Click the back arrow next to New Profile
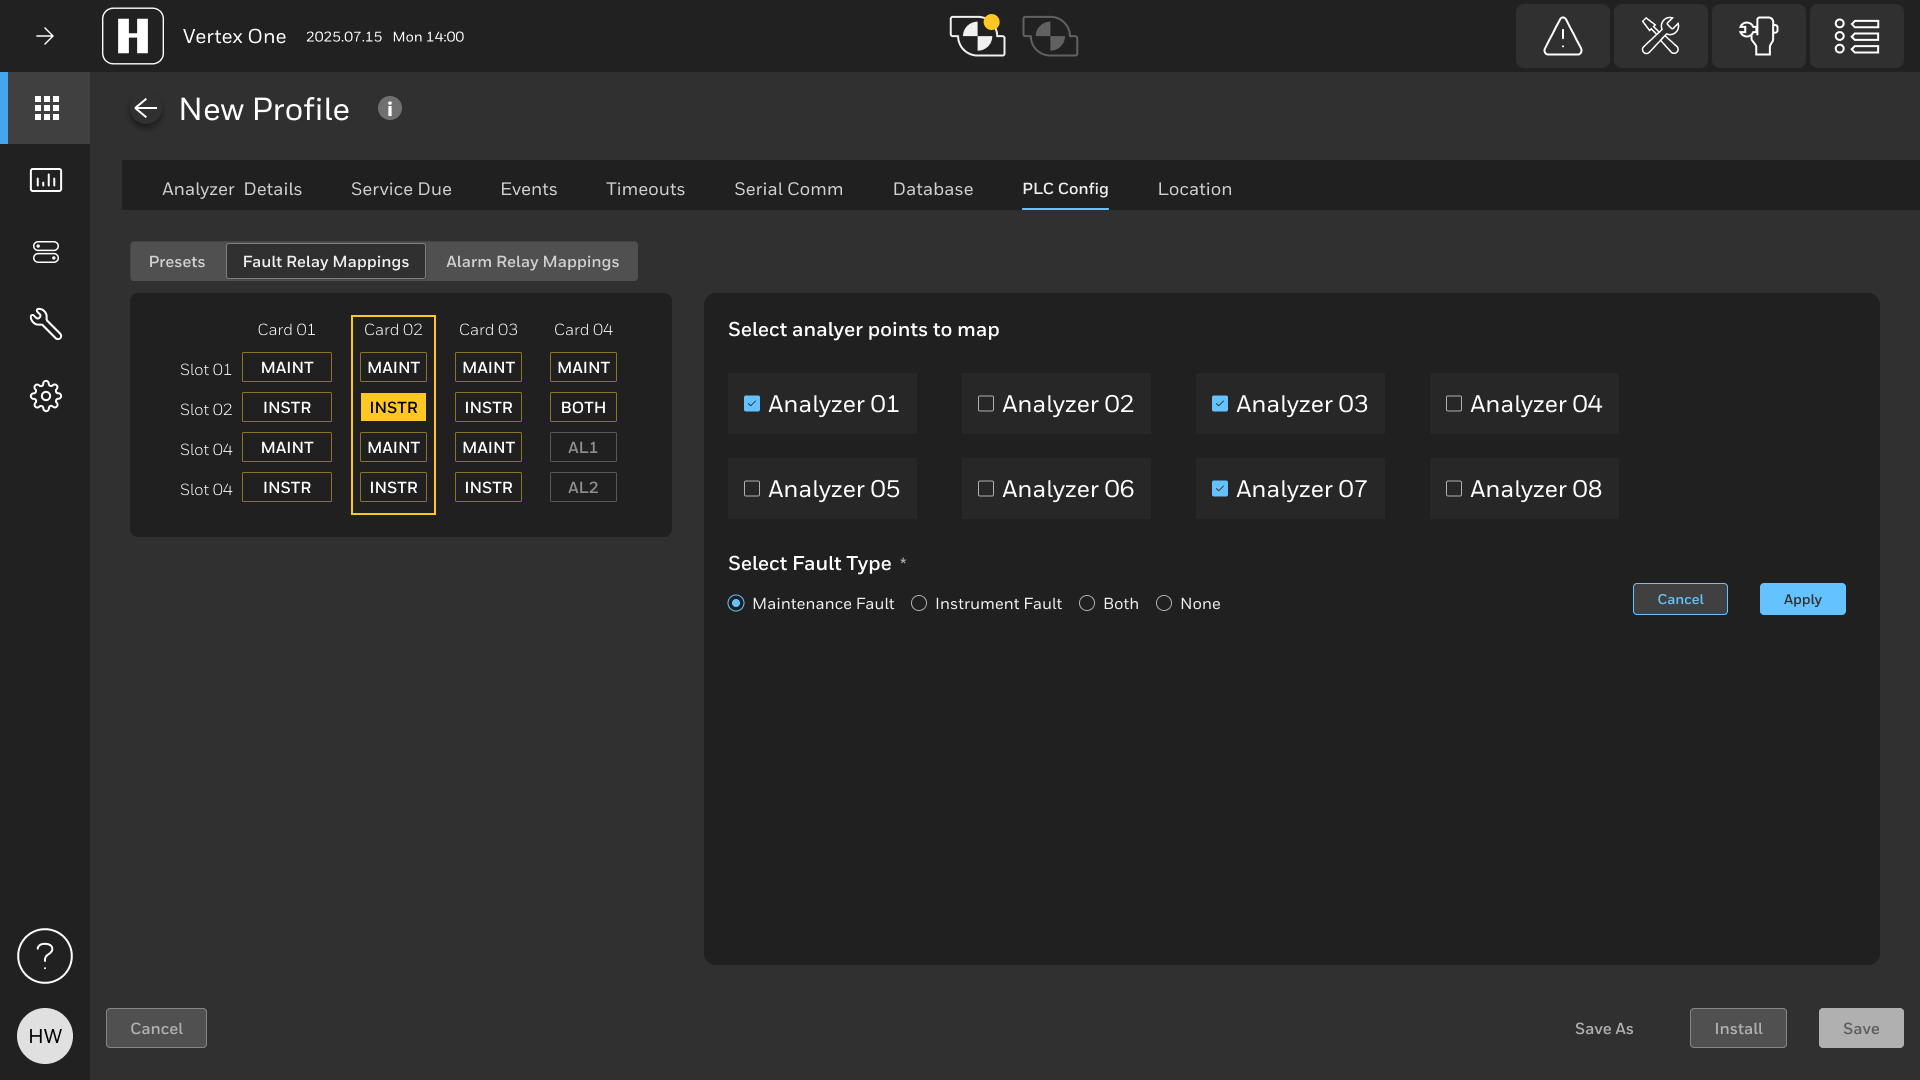The height and width of the screenshot is (1080, 1920). tap(146, 109)
